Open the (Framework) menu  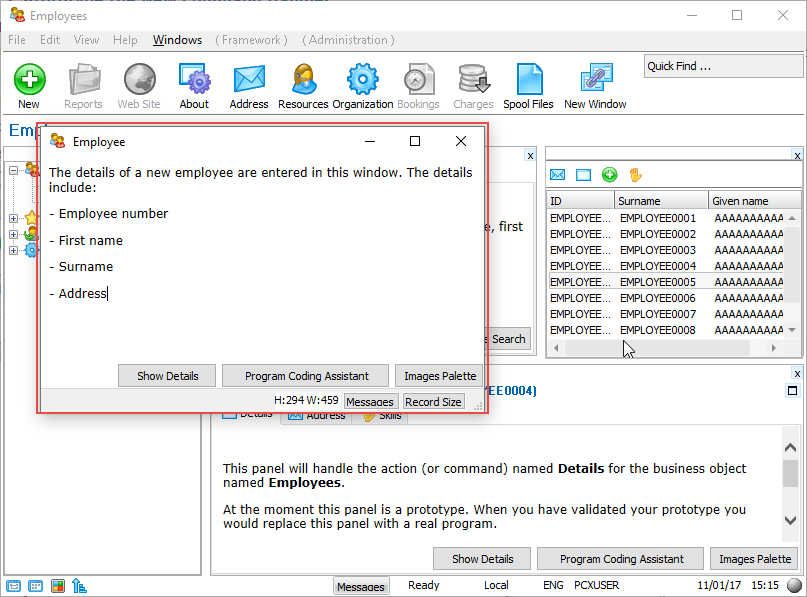pos(251,40)
